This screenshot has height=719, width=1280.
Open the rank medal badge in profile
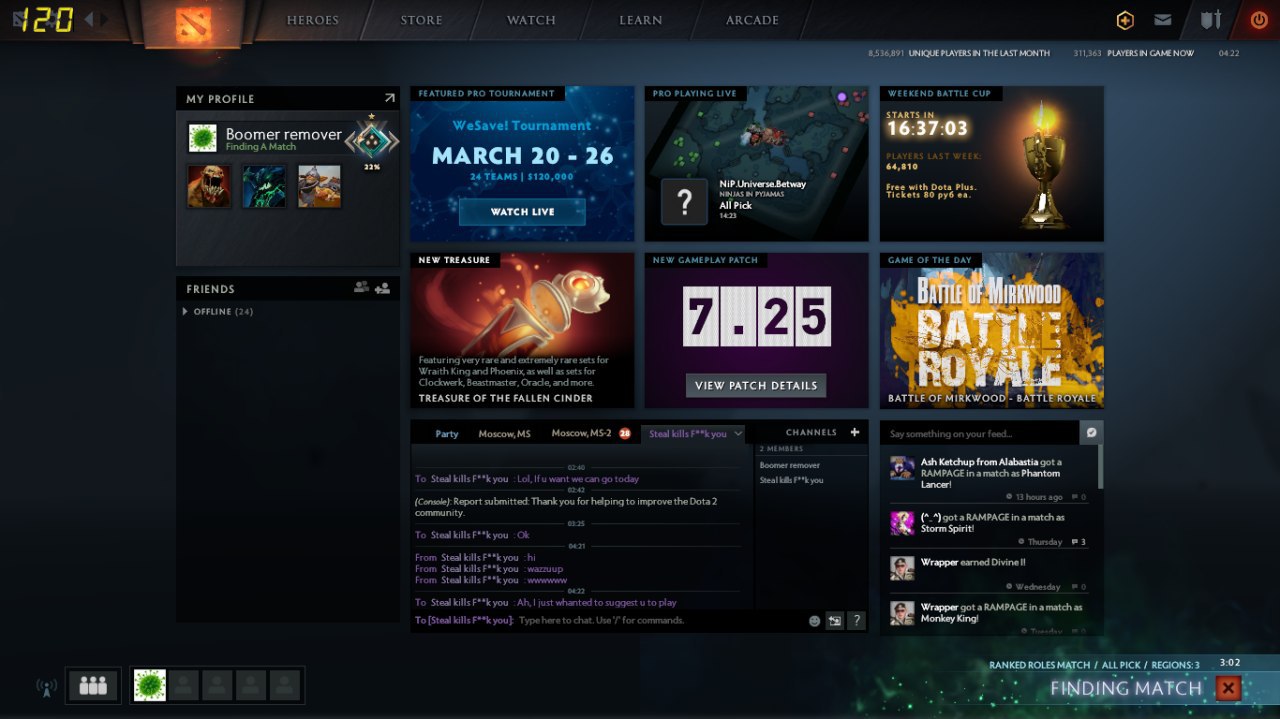coord(372,141)
